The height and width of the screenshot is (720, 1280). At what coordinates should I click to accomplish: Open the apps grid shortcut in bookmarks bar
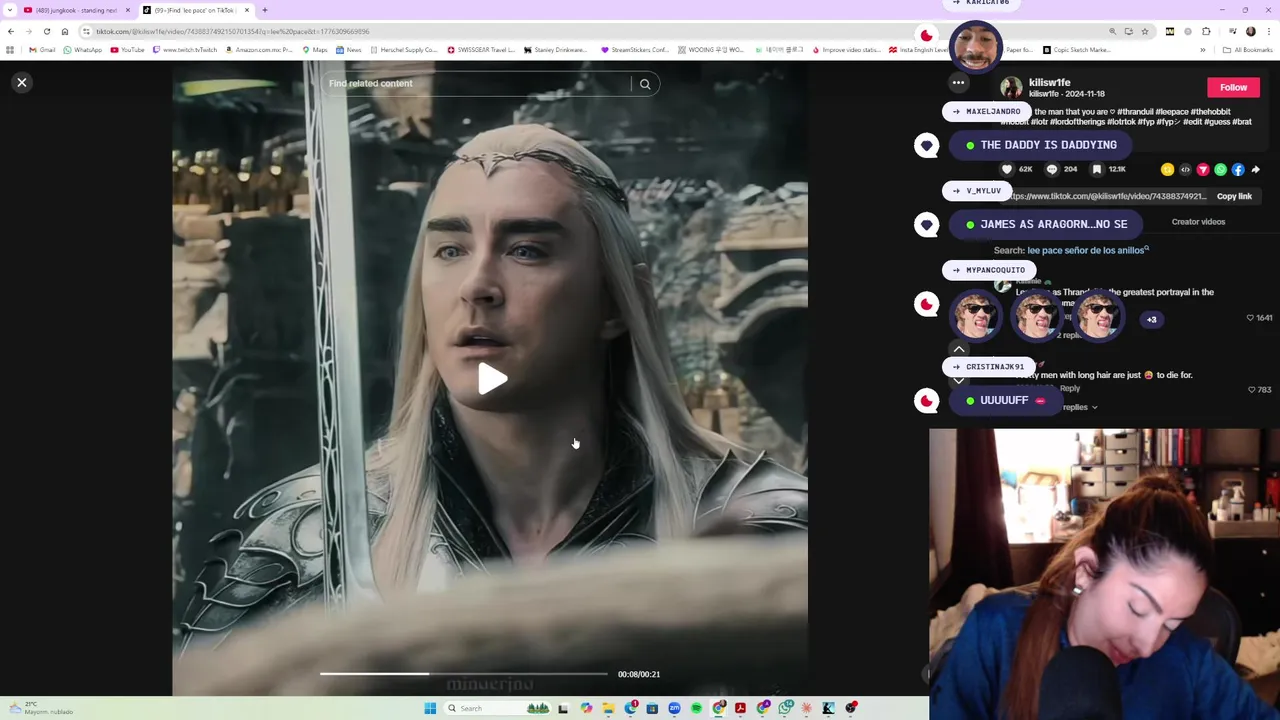(x=10, y=50)
